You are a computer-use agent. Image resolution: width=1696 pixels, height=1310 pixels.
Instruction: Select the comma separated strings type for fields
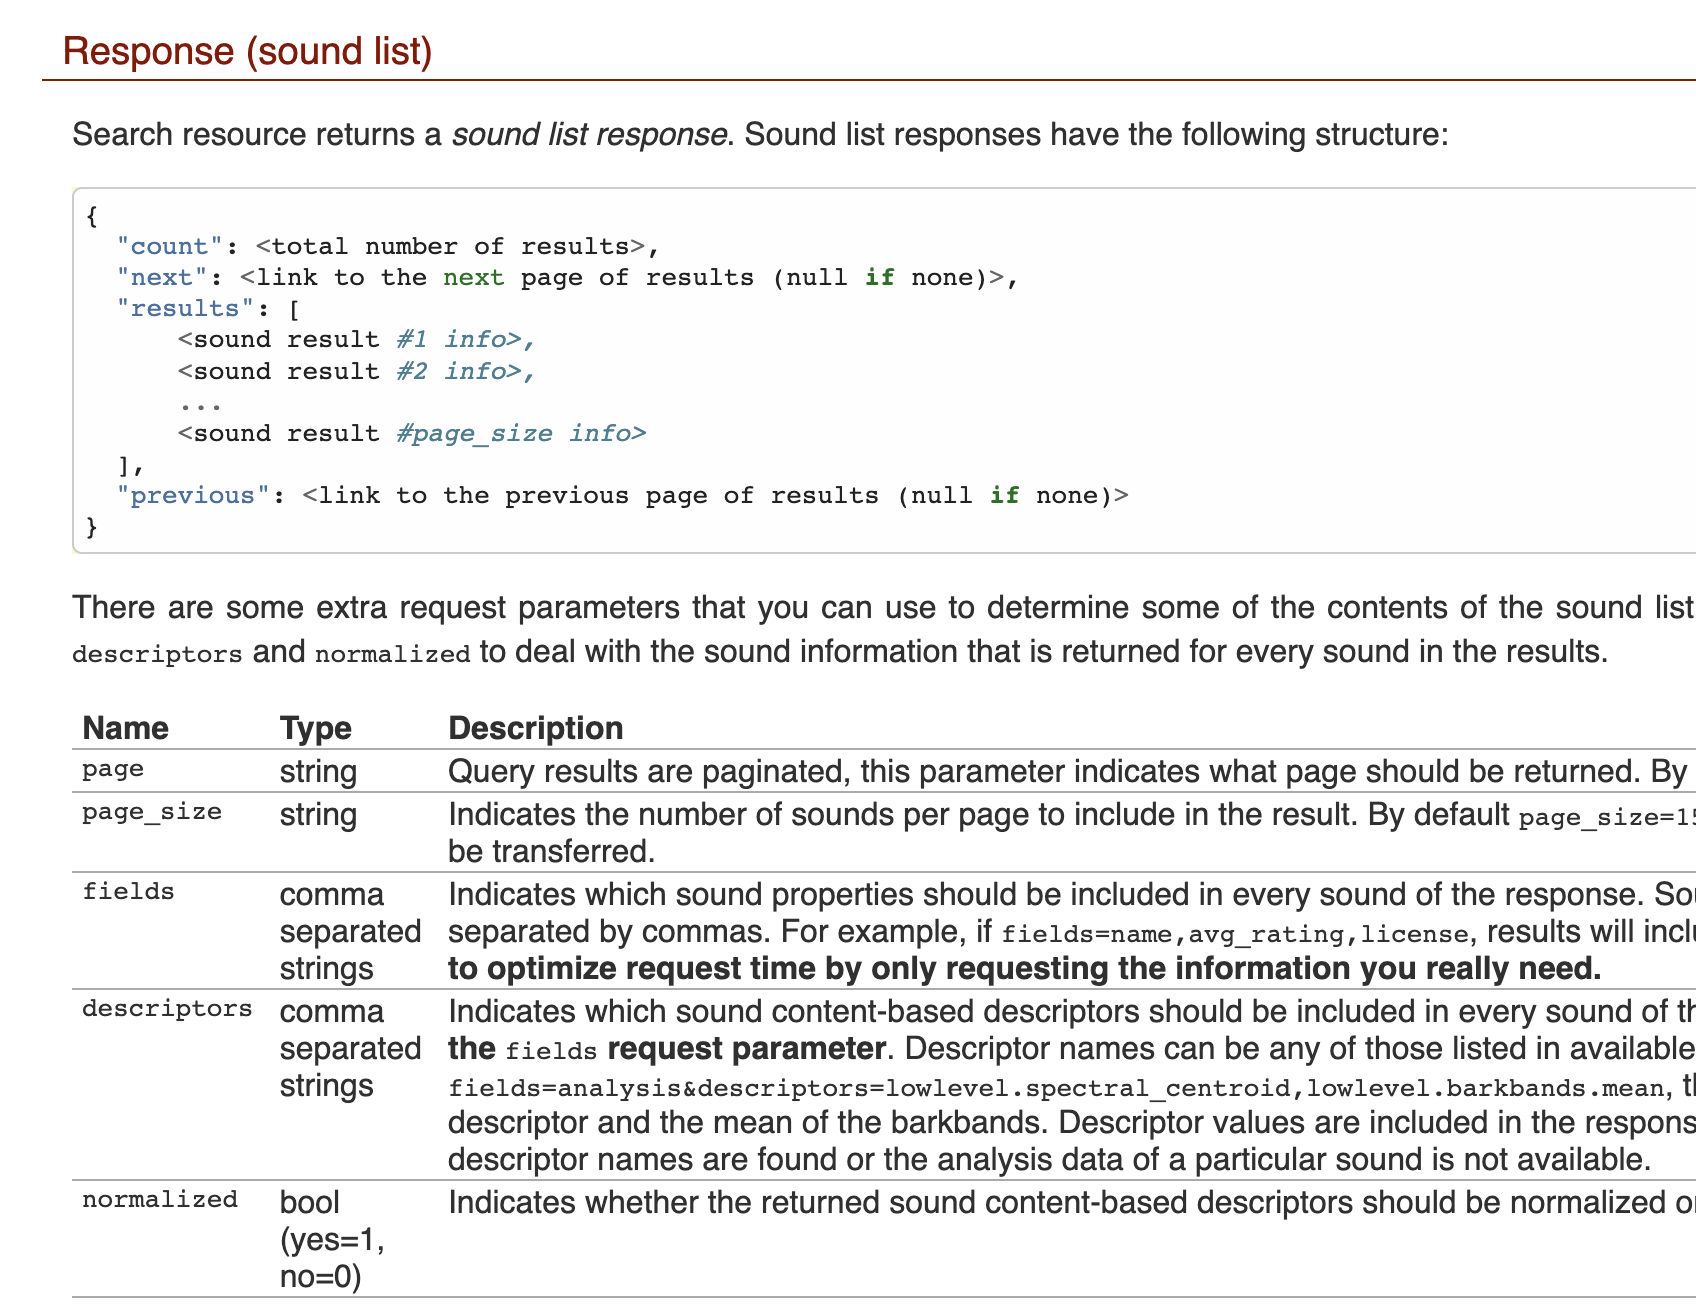click(x=350, y=931)
